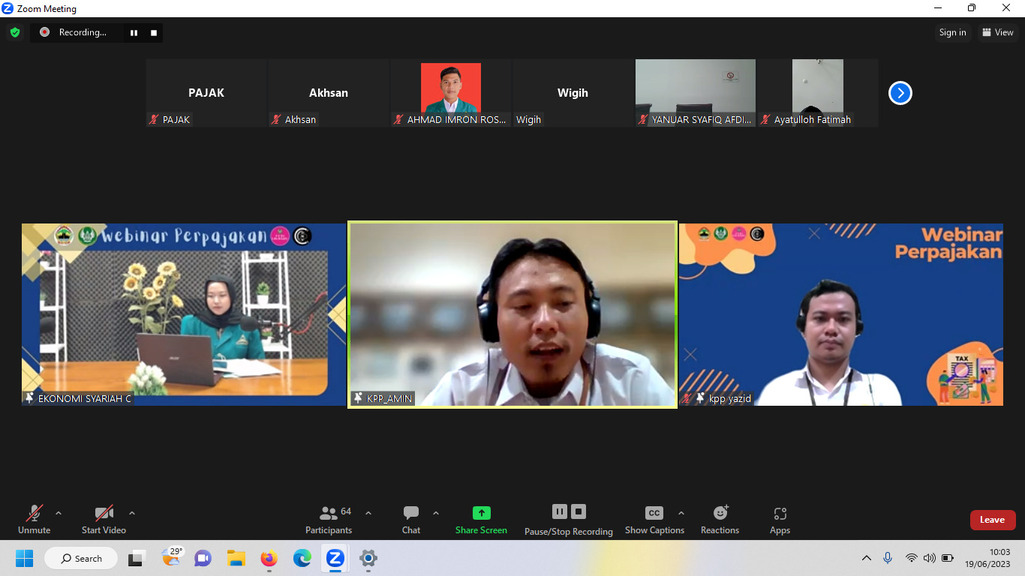Image resolution: width=1025 pixels, height=576 pixels.
Task: Leave the meeting with red Leave button
Action: click(x=992, y=520)
